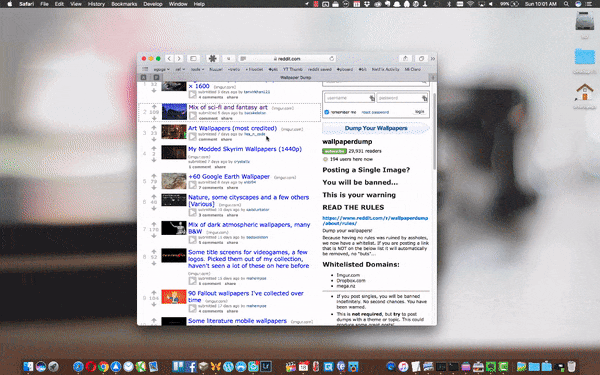The height and width of the screenshot is (375, 600).
Task: Expand preview of 'Mix of dark atmospheric wallpapers'
Action: pos(192,240)
